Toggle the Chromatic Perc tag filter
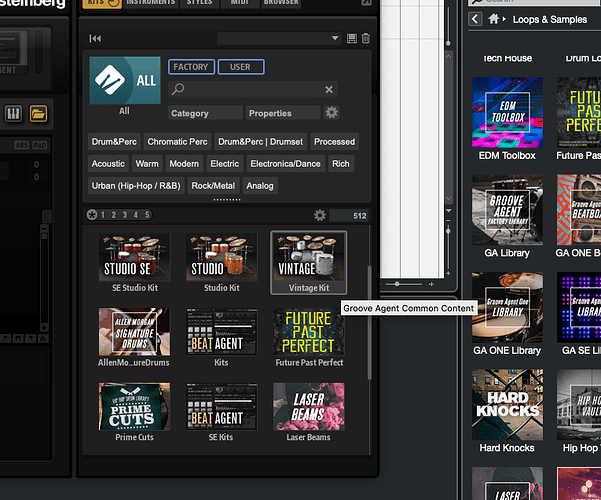Viewport: 601px width, 500px height. [177, 142]
